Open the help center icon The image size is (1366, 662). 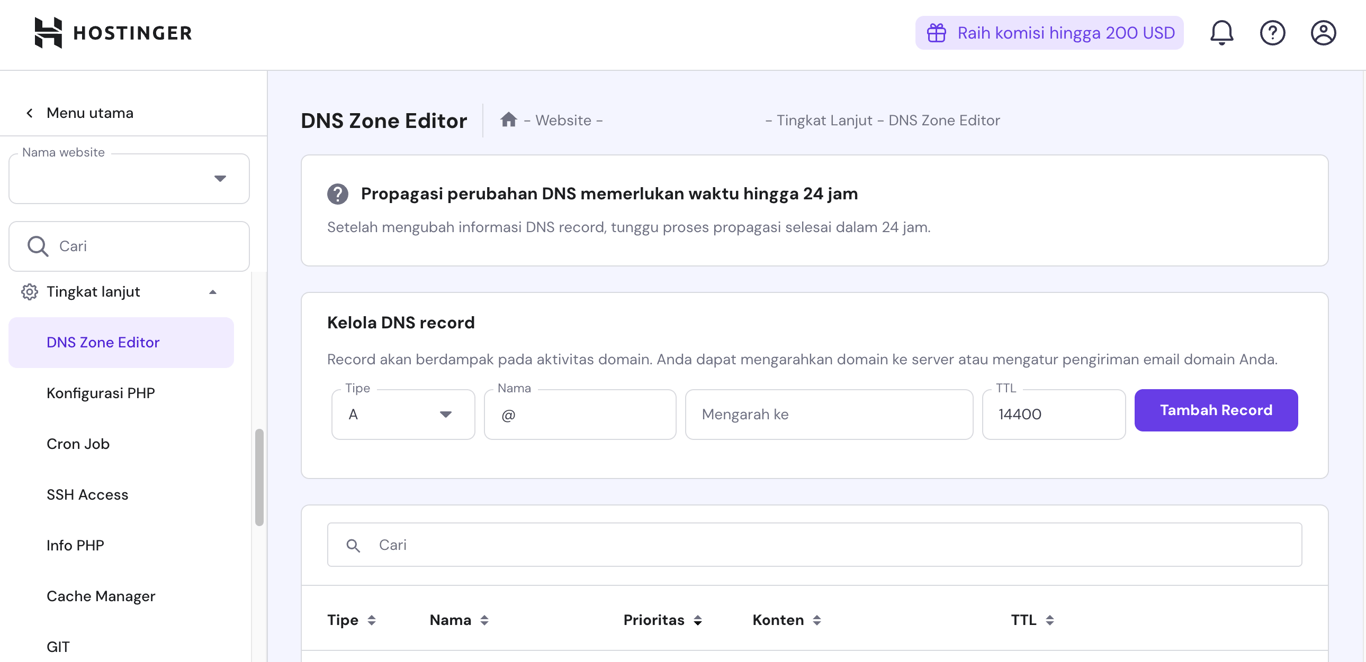click(1272, 32)
